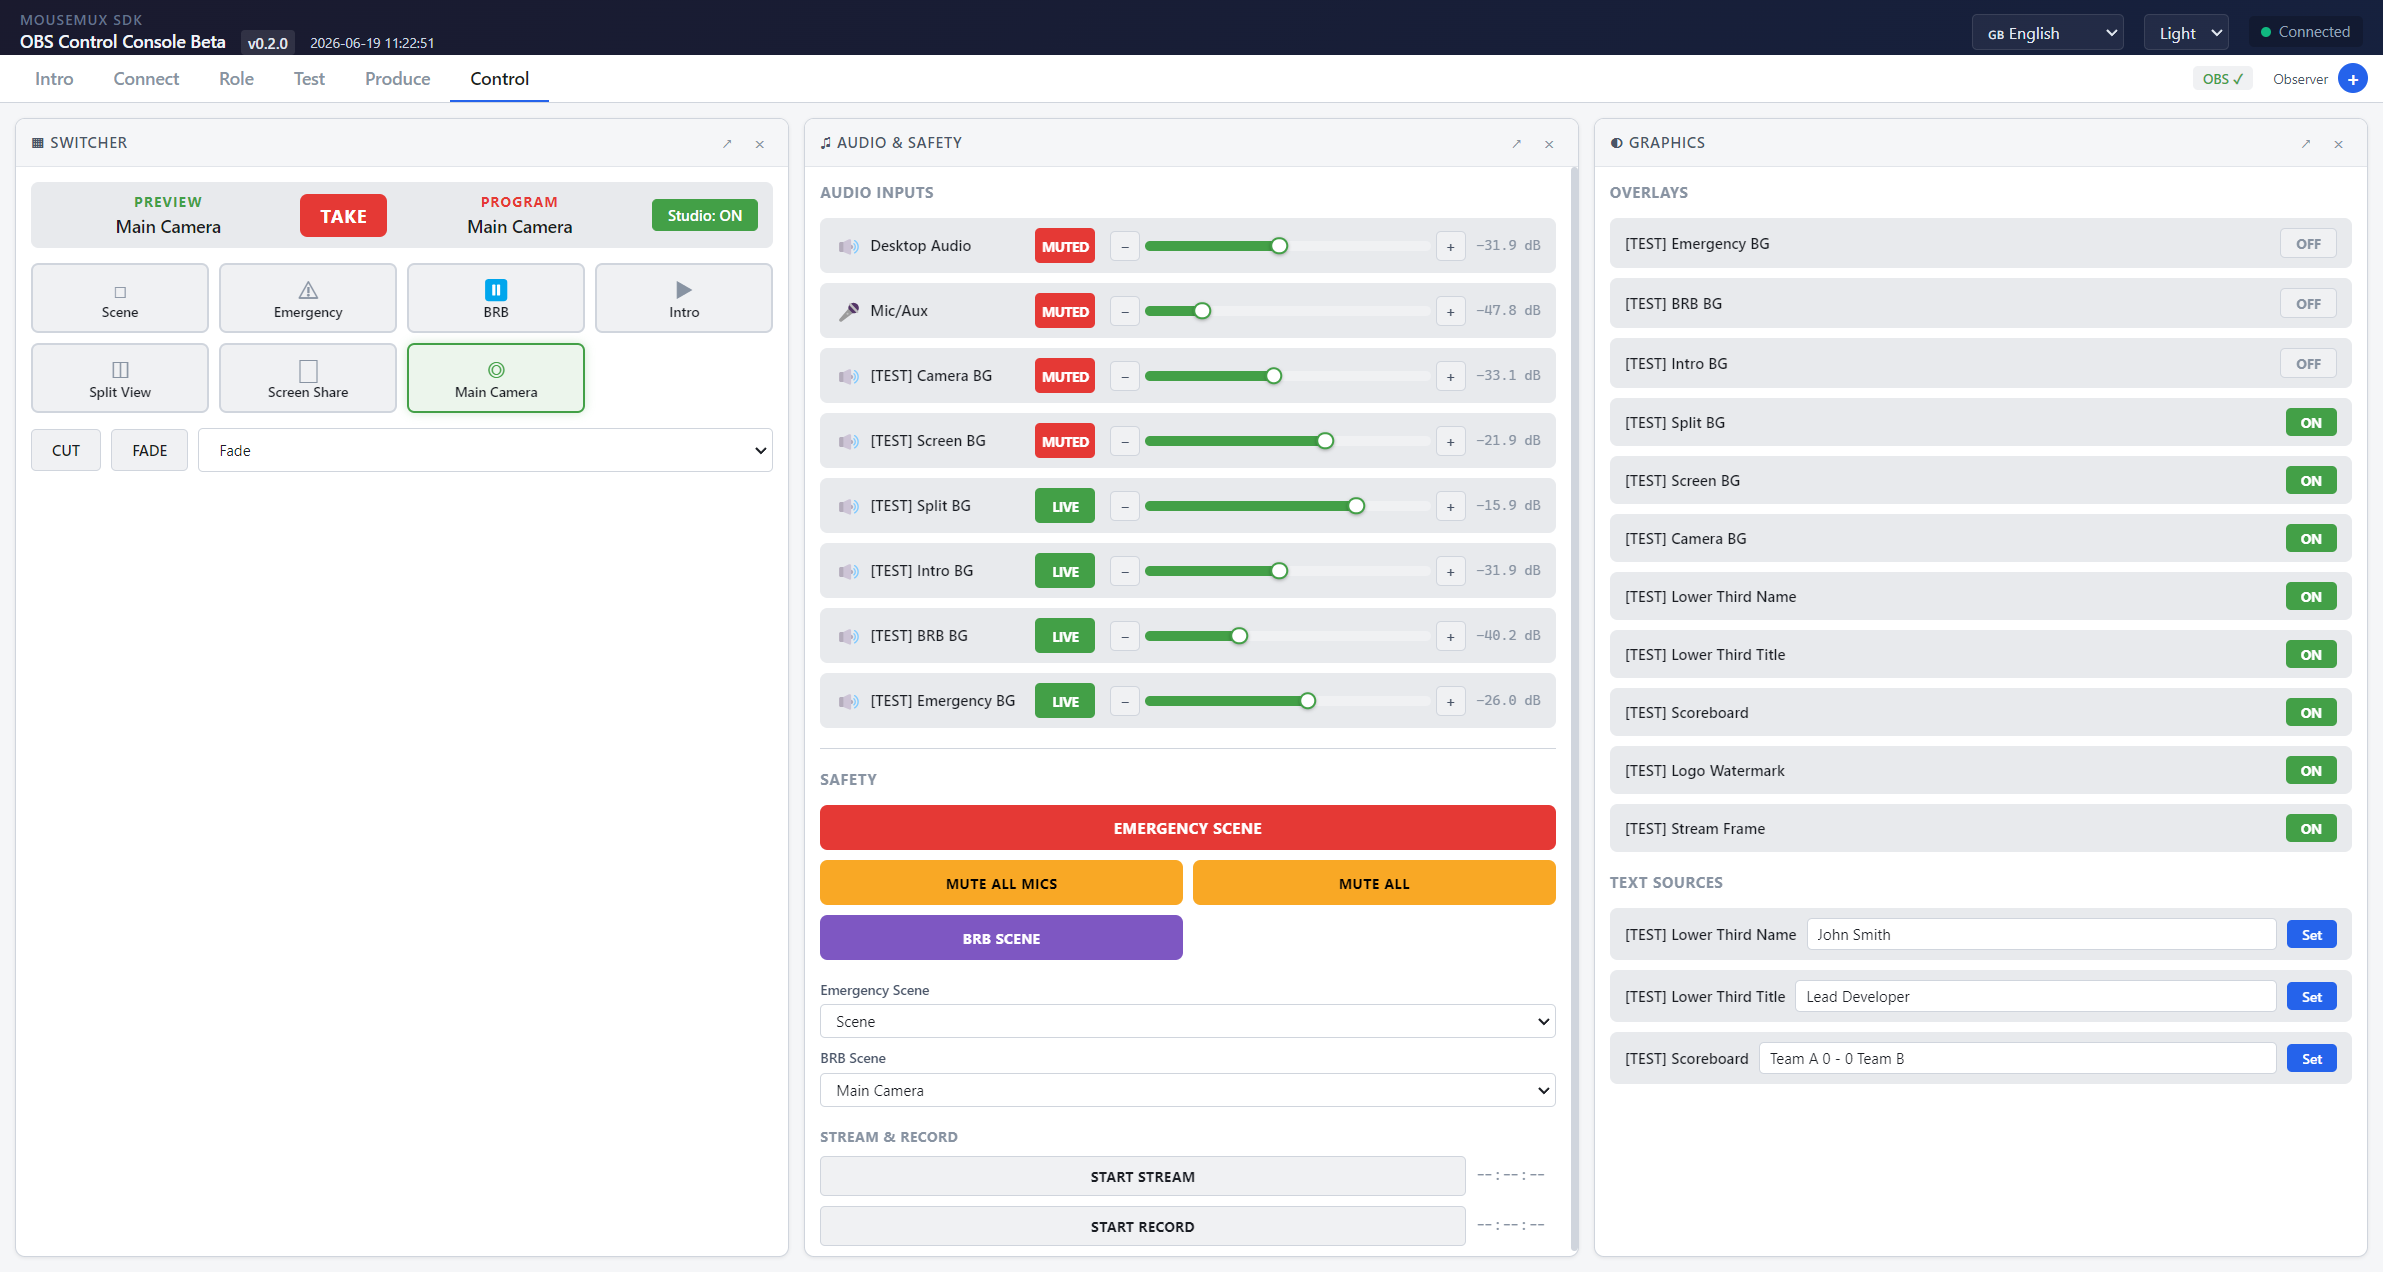Pop out the Switcher panel

coord(727,144)
